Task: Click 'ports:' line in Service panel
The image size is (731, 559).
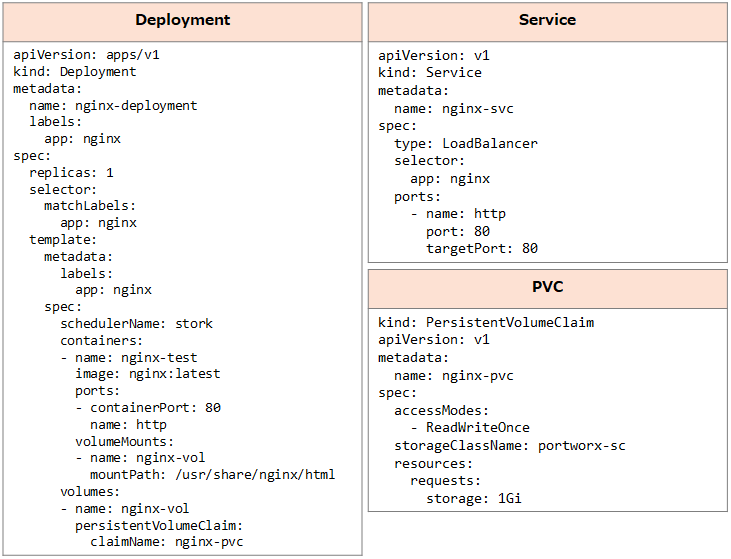Action: (x=417, y=197)
